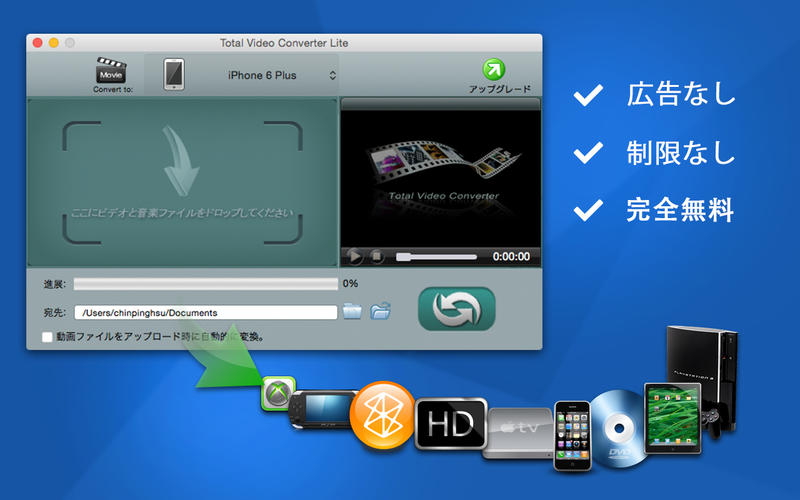800x500 pixels.
Task: Click the iPhone device icon in toolbar
Action: coord(174,74)
